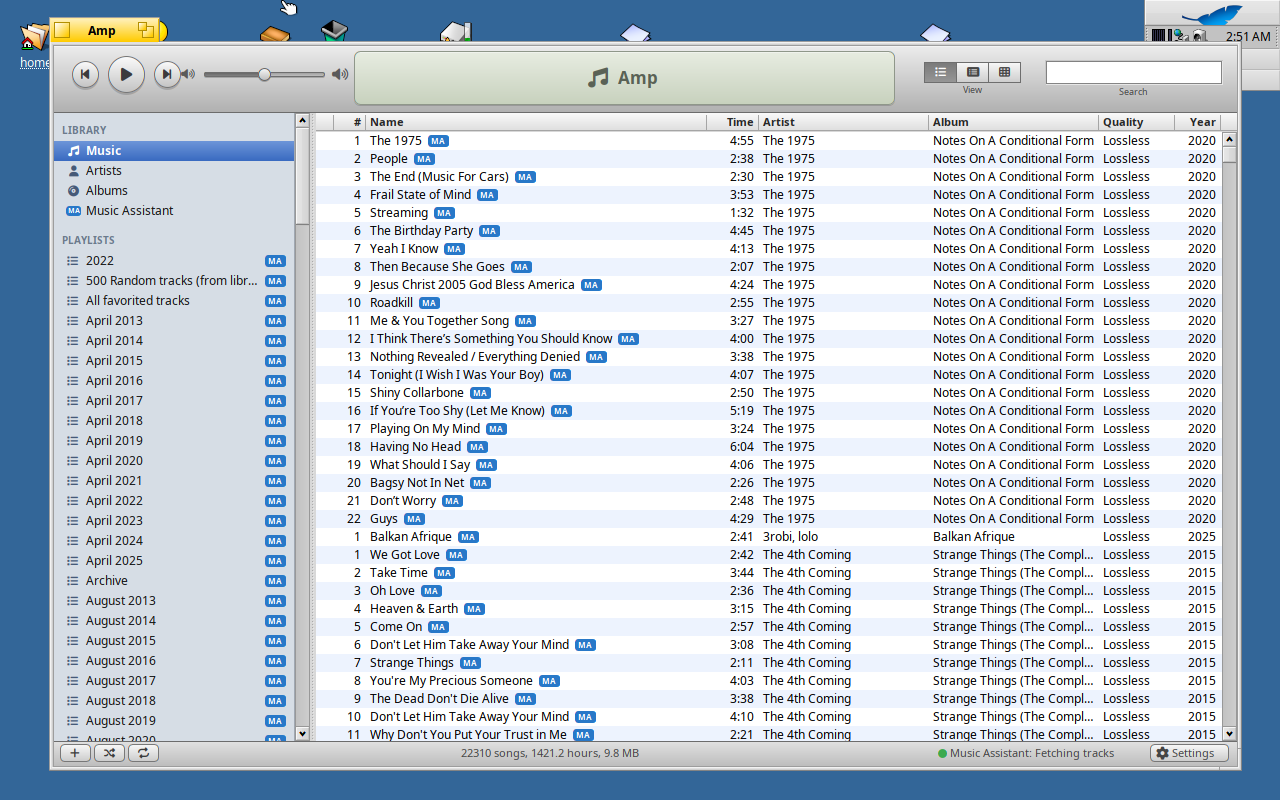This screenshot has width=1280, height=800.
Task: Sort by the Year column header
Action: (x=1198, y=122)
